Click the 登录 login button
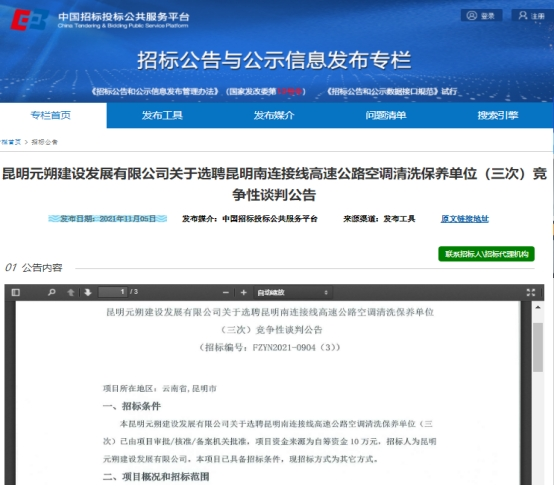554x486 pixels. [482, 16]
